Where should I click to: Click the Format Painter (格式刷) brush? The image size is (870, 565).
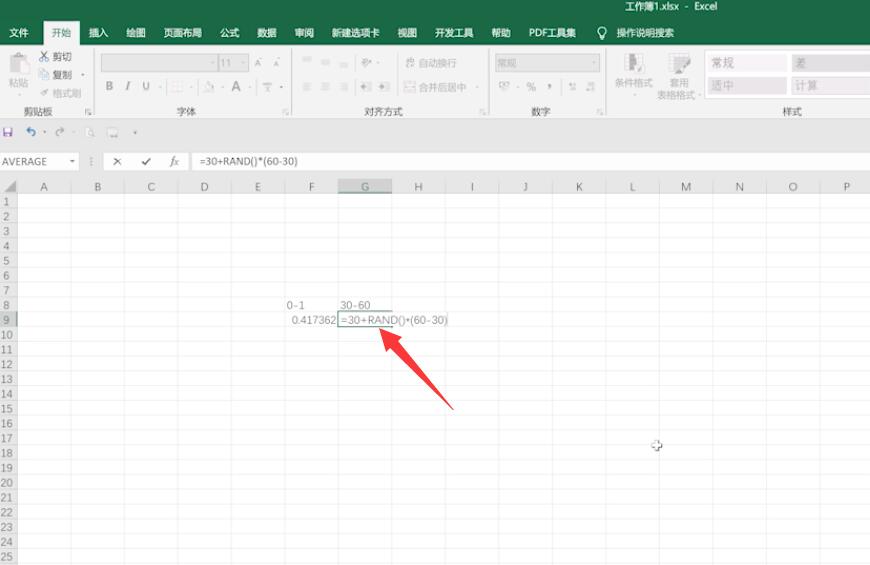(x=44, y=93)
